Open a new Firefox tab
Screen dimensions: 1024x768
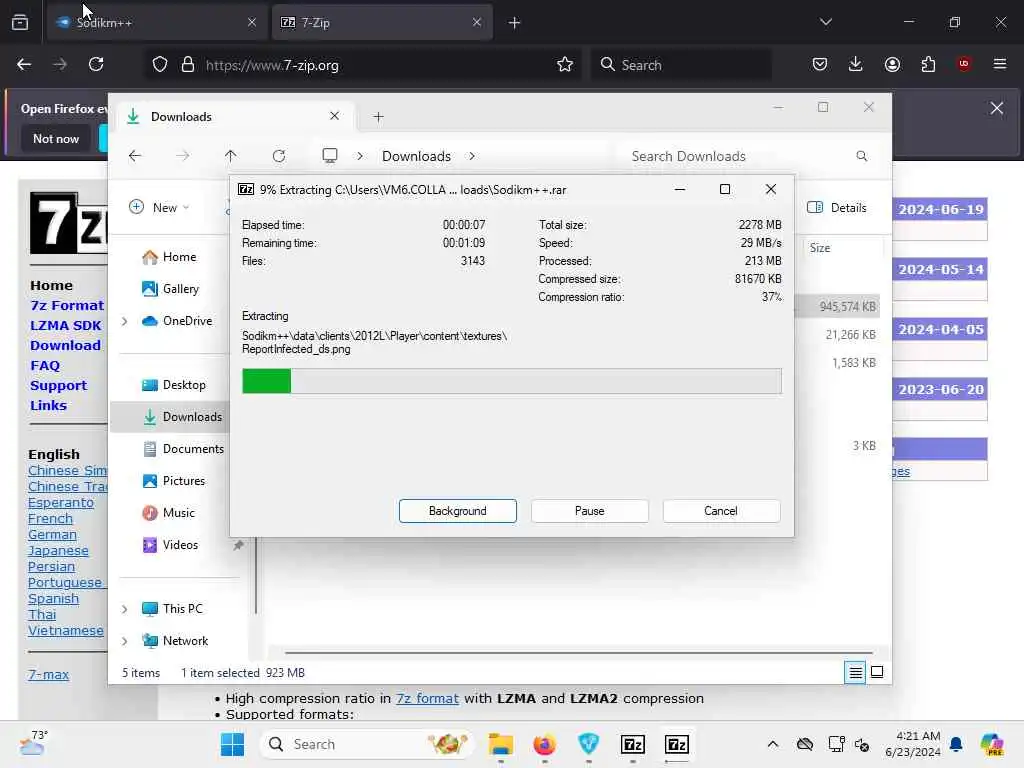(x=515, y=23)
